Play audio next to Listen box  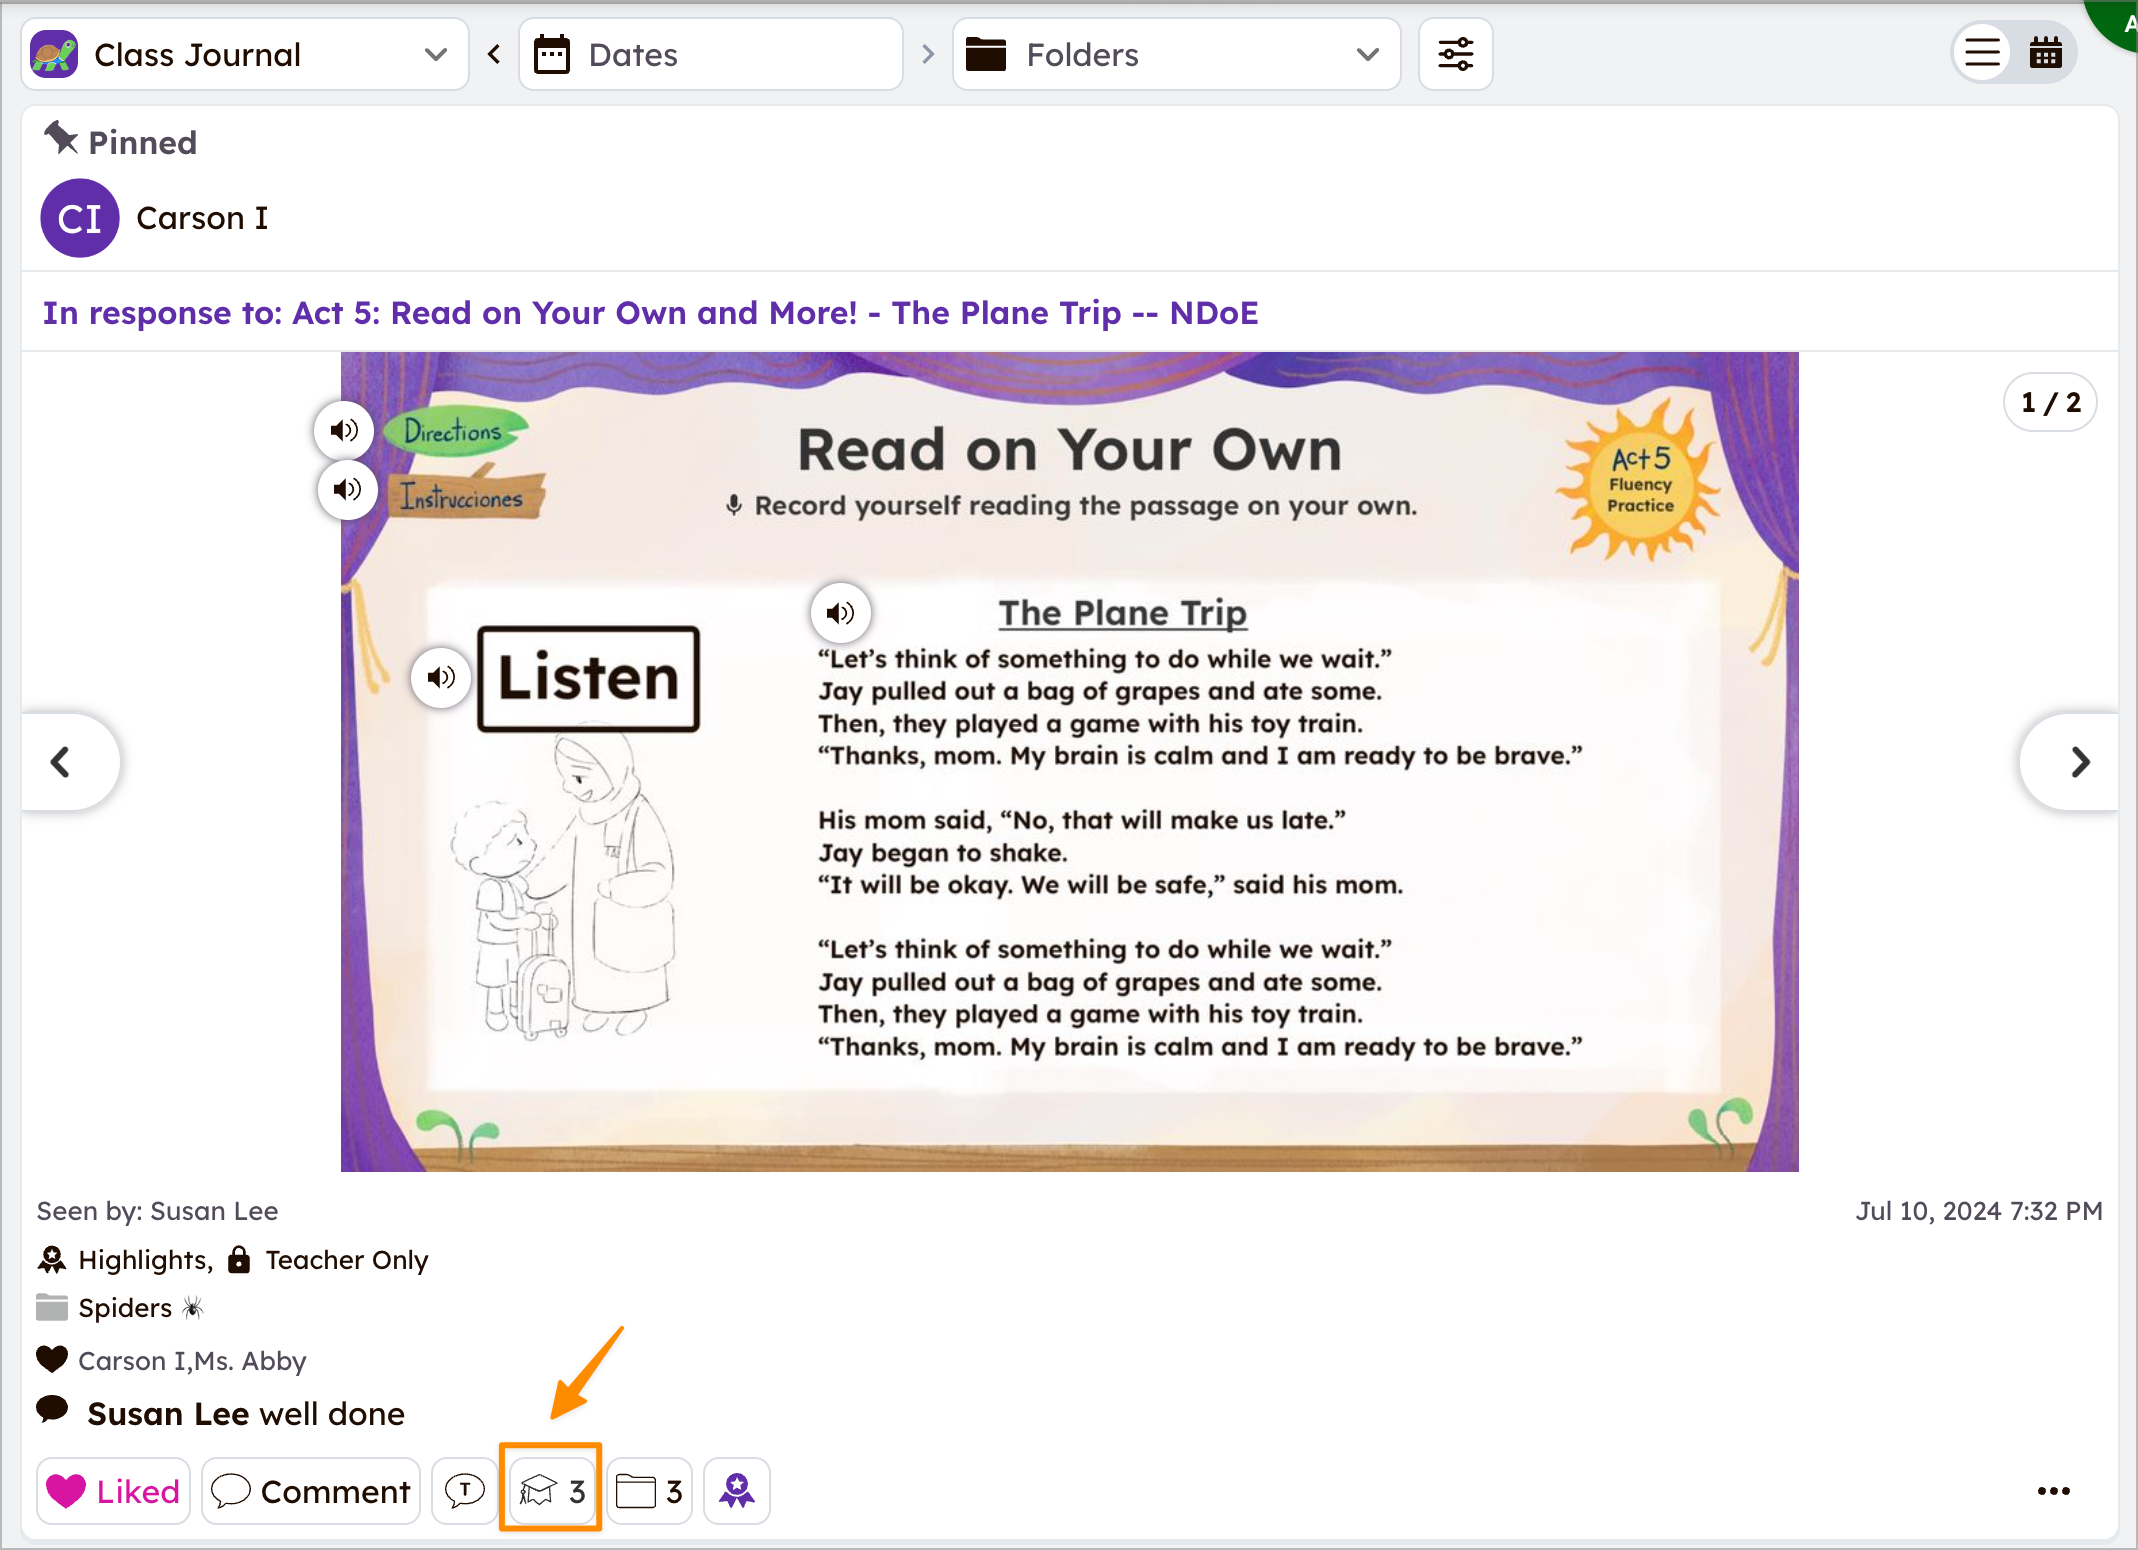pyautogui.click(x=441, y=678)
